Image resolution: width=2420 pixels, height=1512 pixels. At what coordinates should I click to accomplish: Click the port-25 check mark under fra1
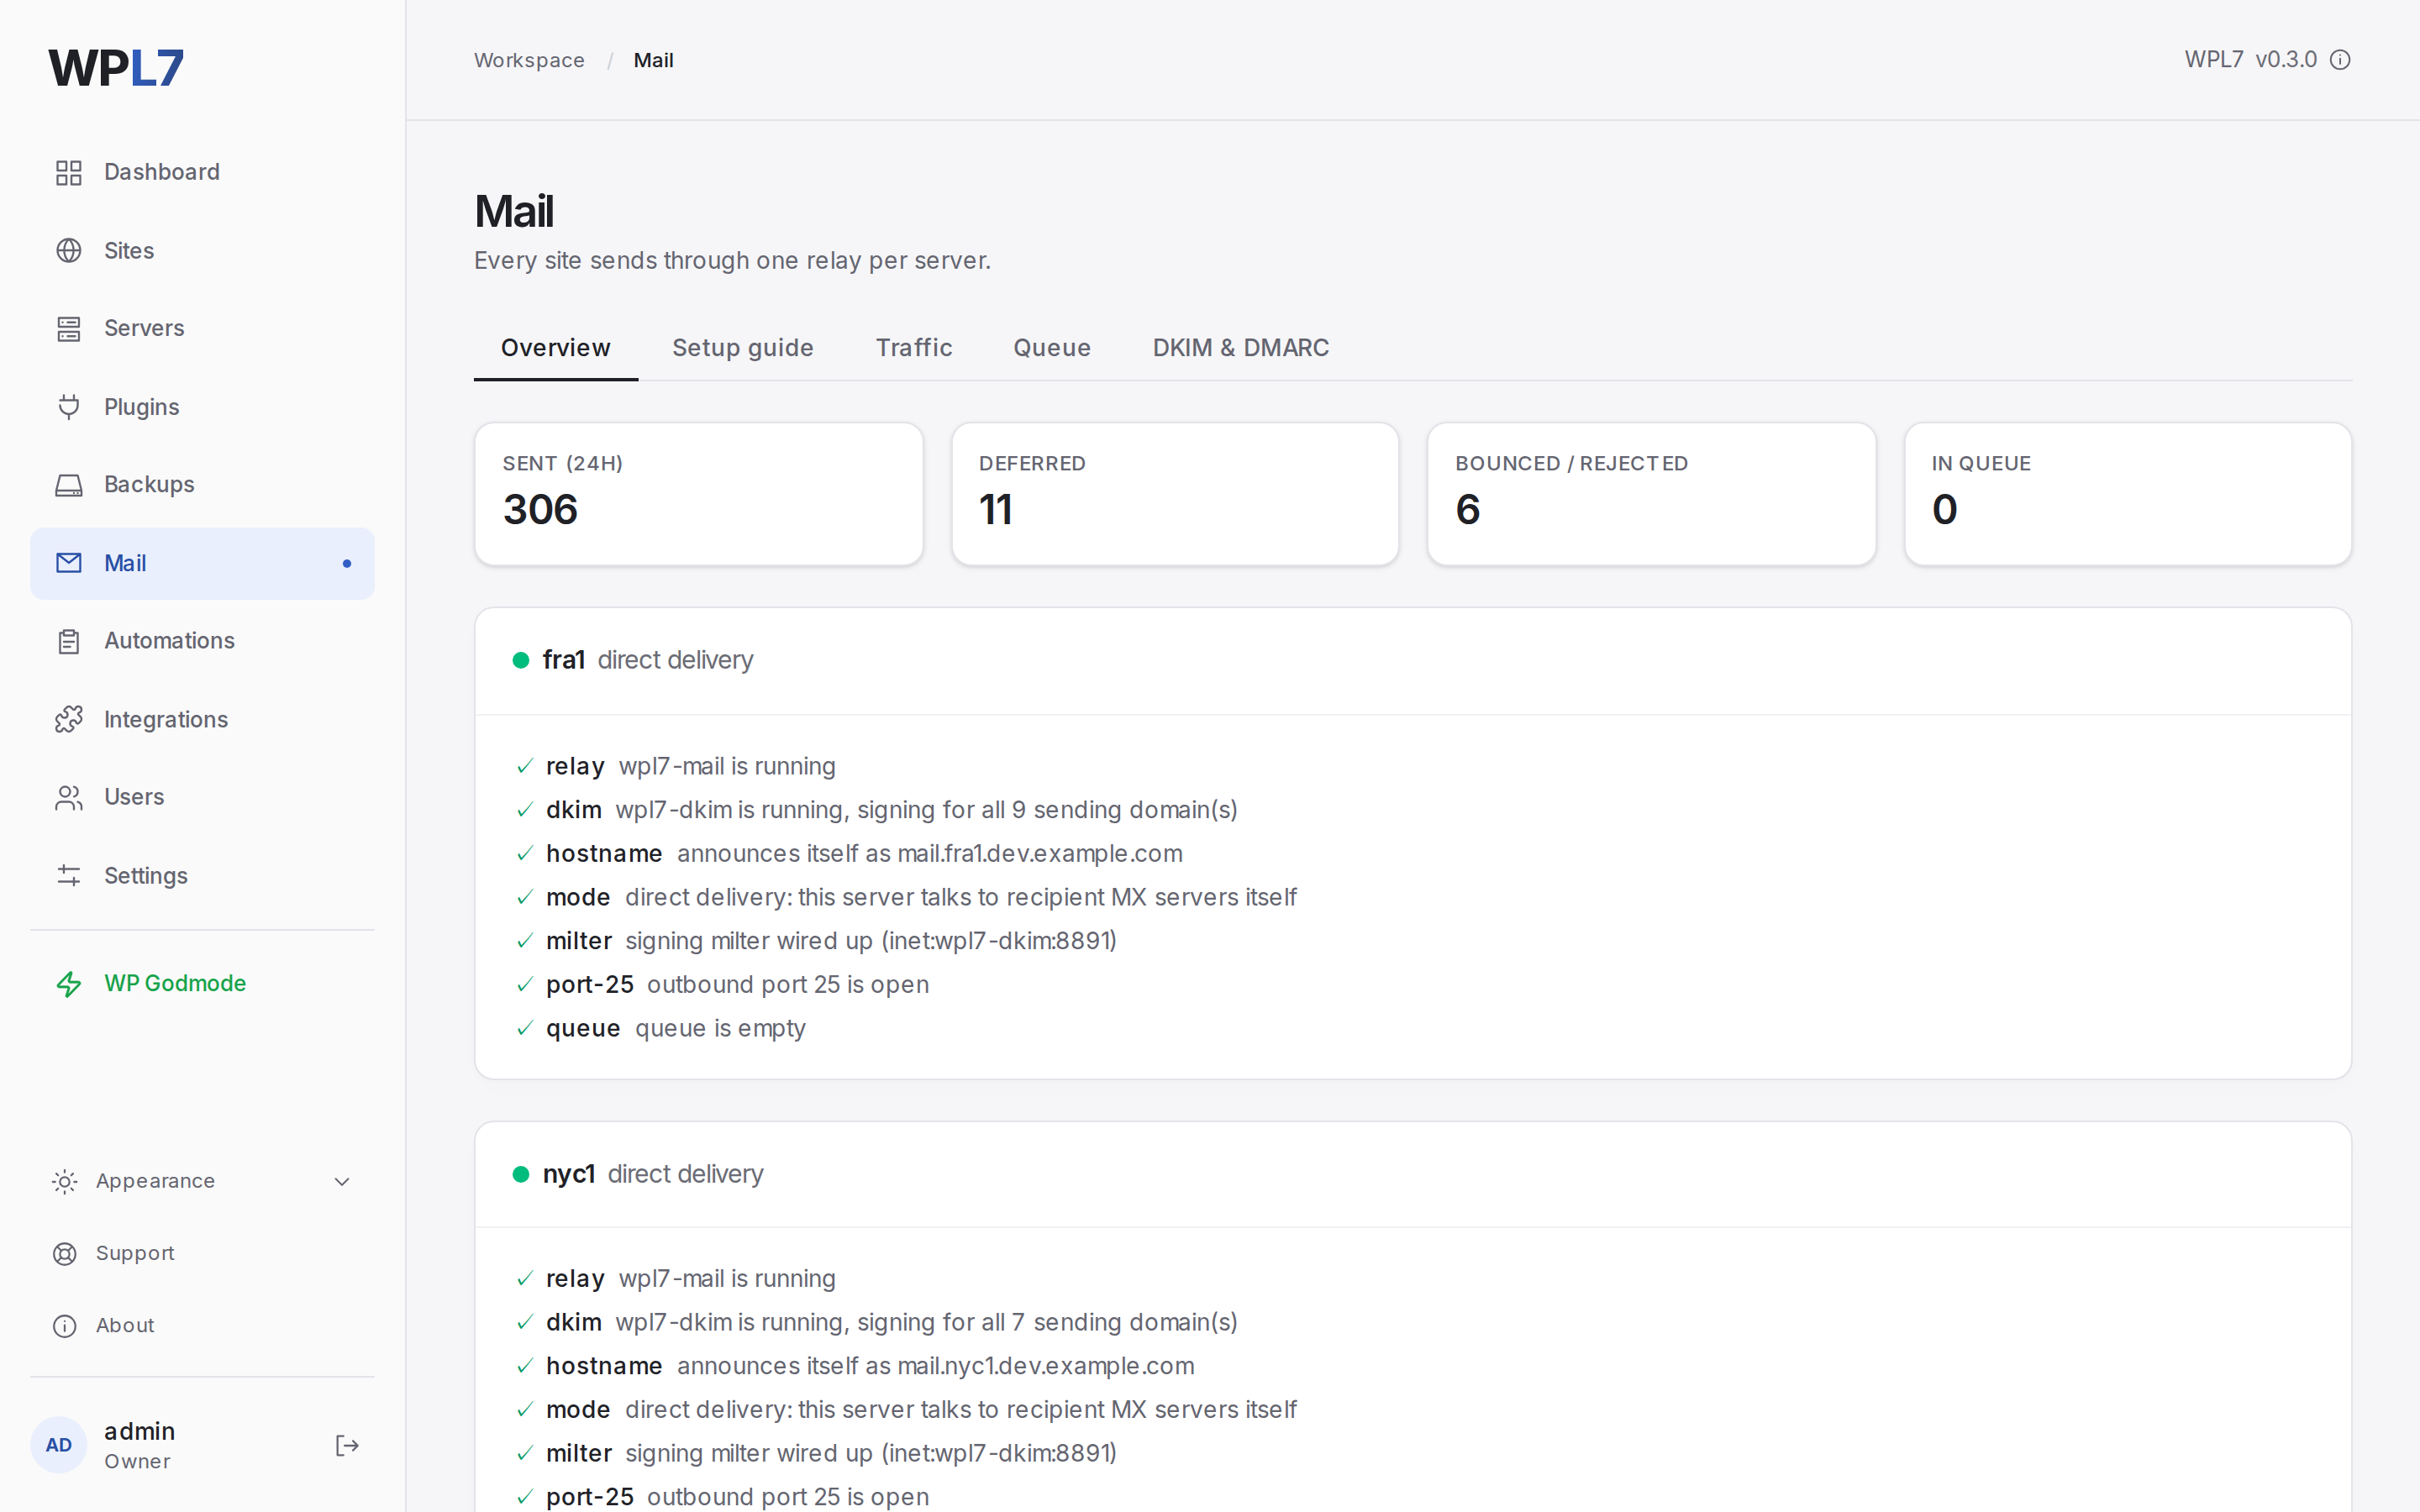pyautogui.click(x=525, y=985)
